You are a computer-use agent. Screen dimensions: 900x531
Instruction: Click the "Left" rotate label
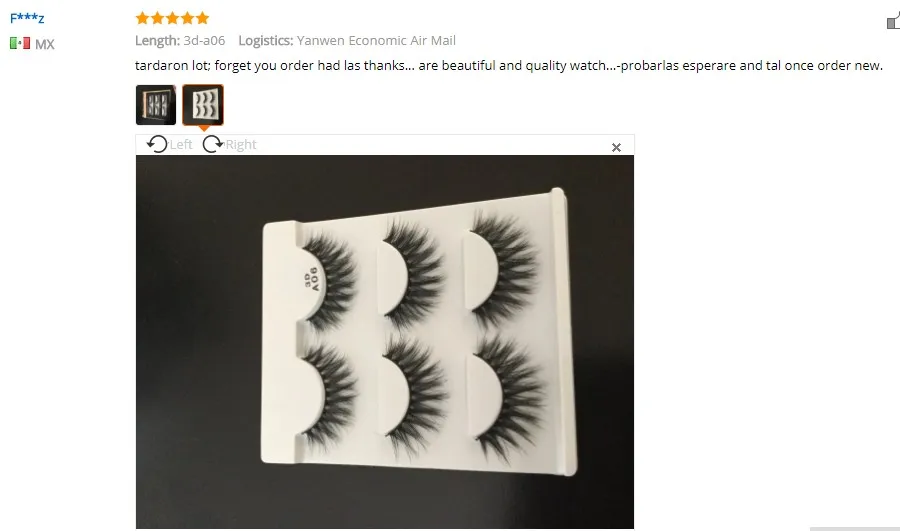coord(181,145)
